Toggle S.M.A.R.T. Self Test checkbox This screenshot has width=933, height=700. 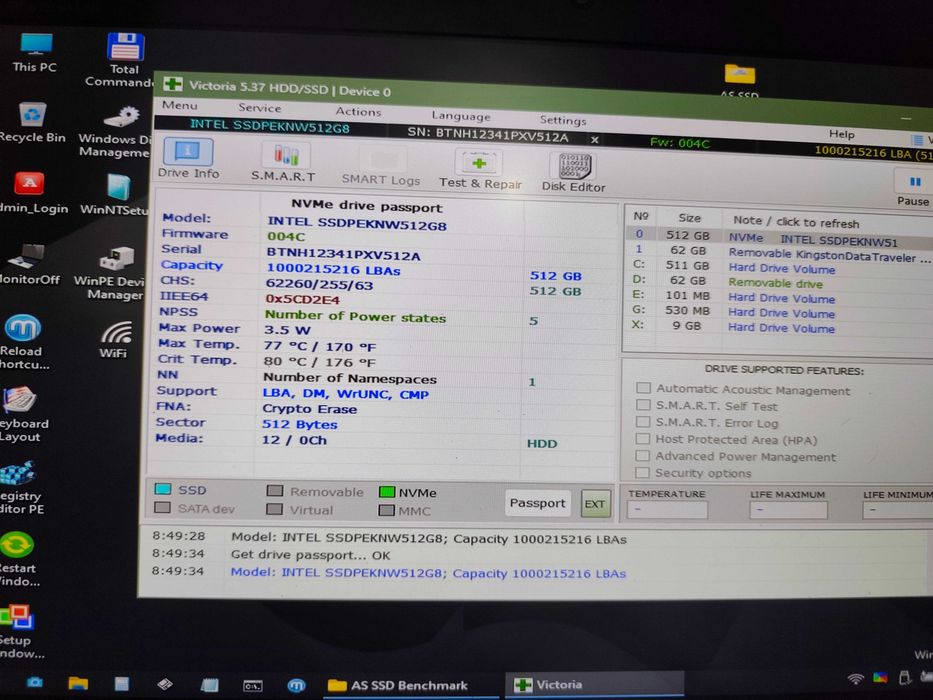tap(643, 405)
